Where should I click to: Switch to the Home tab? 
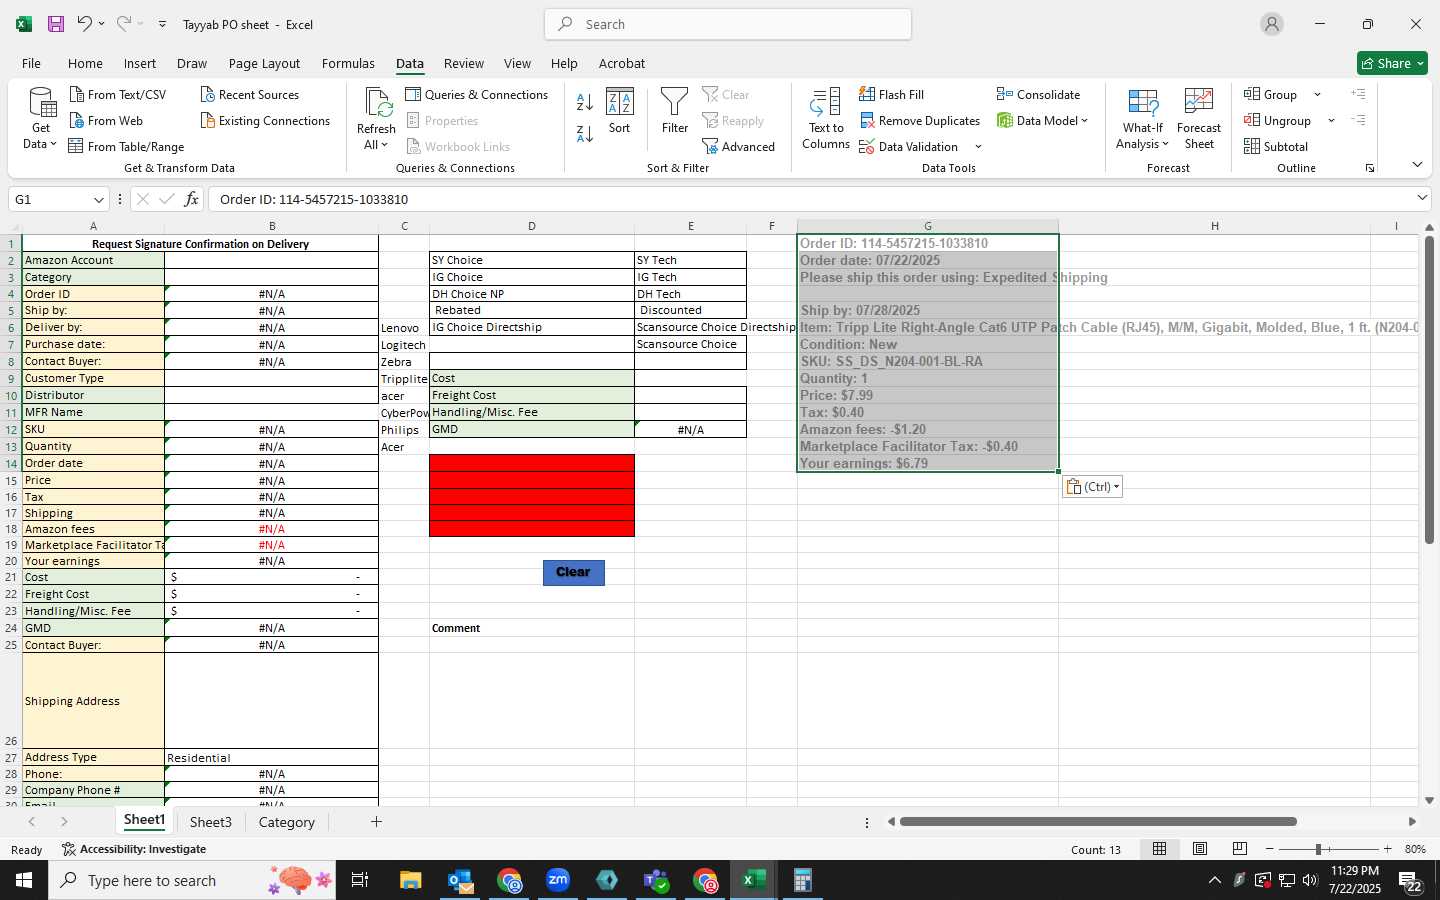(85, 63)
